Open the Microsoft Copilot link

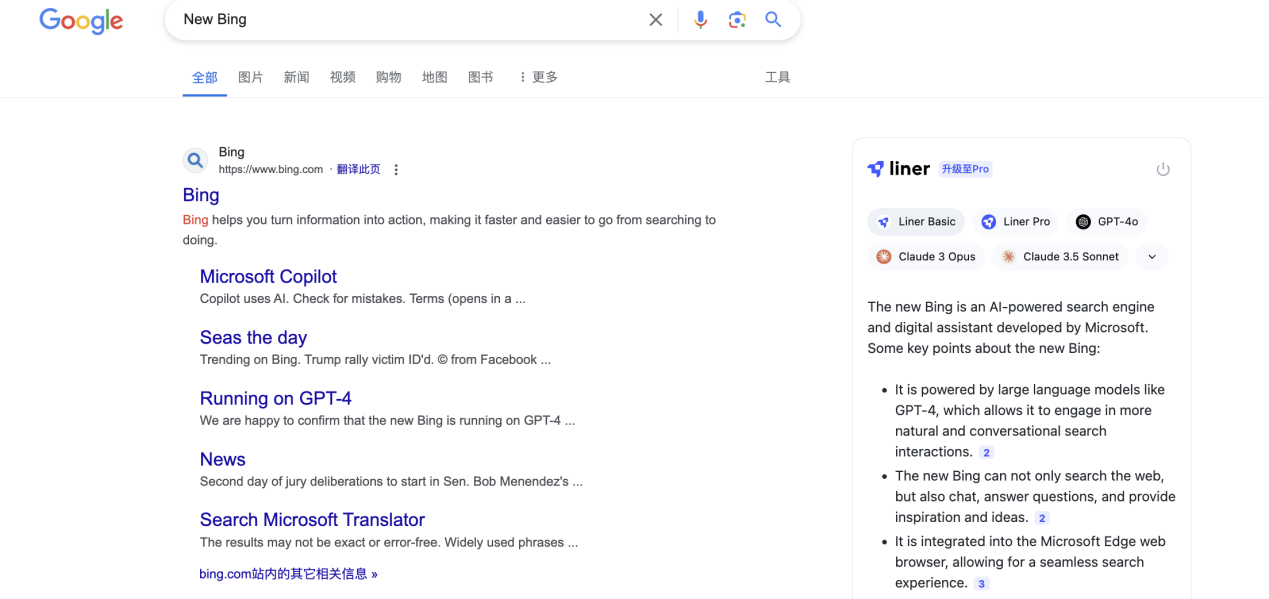pos(268,277)
